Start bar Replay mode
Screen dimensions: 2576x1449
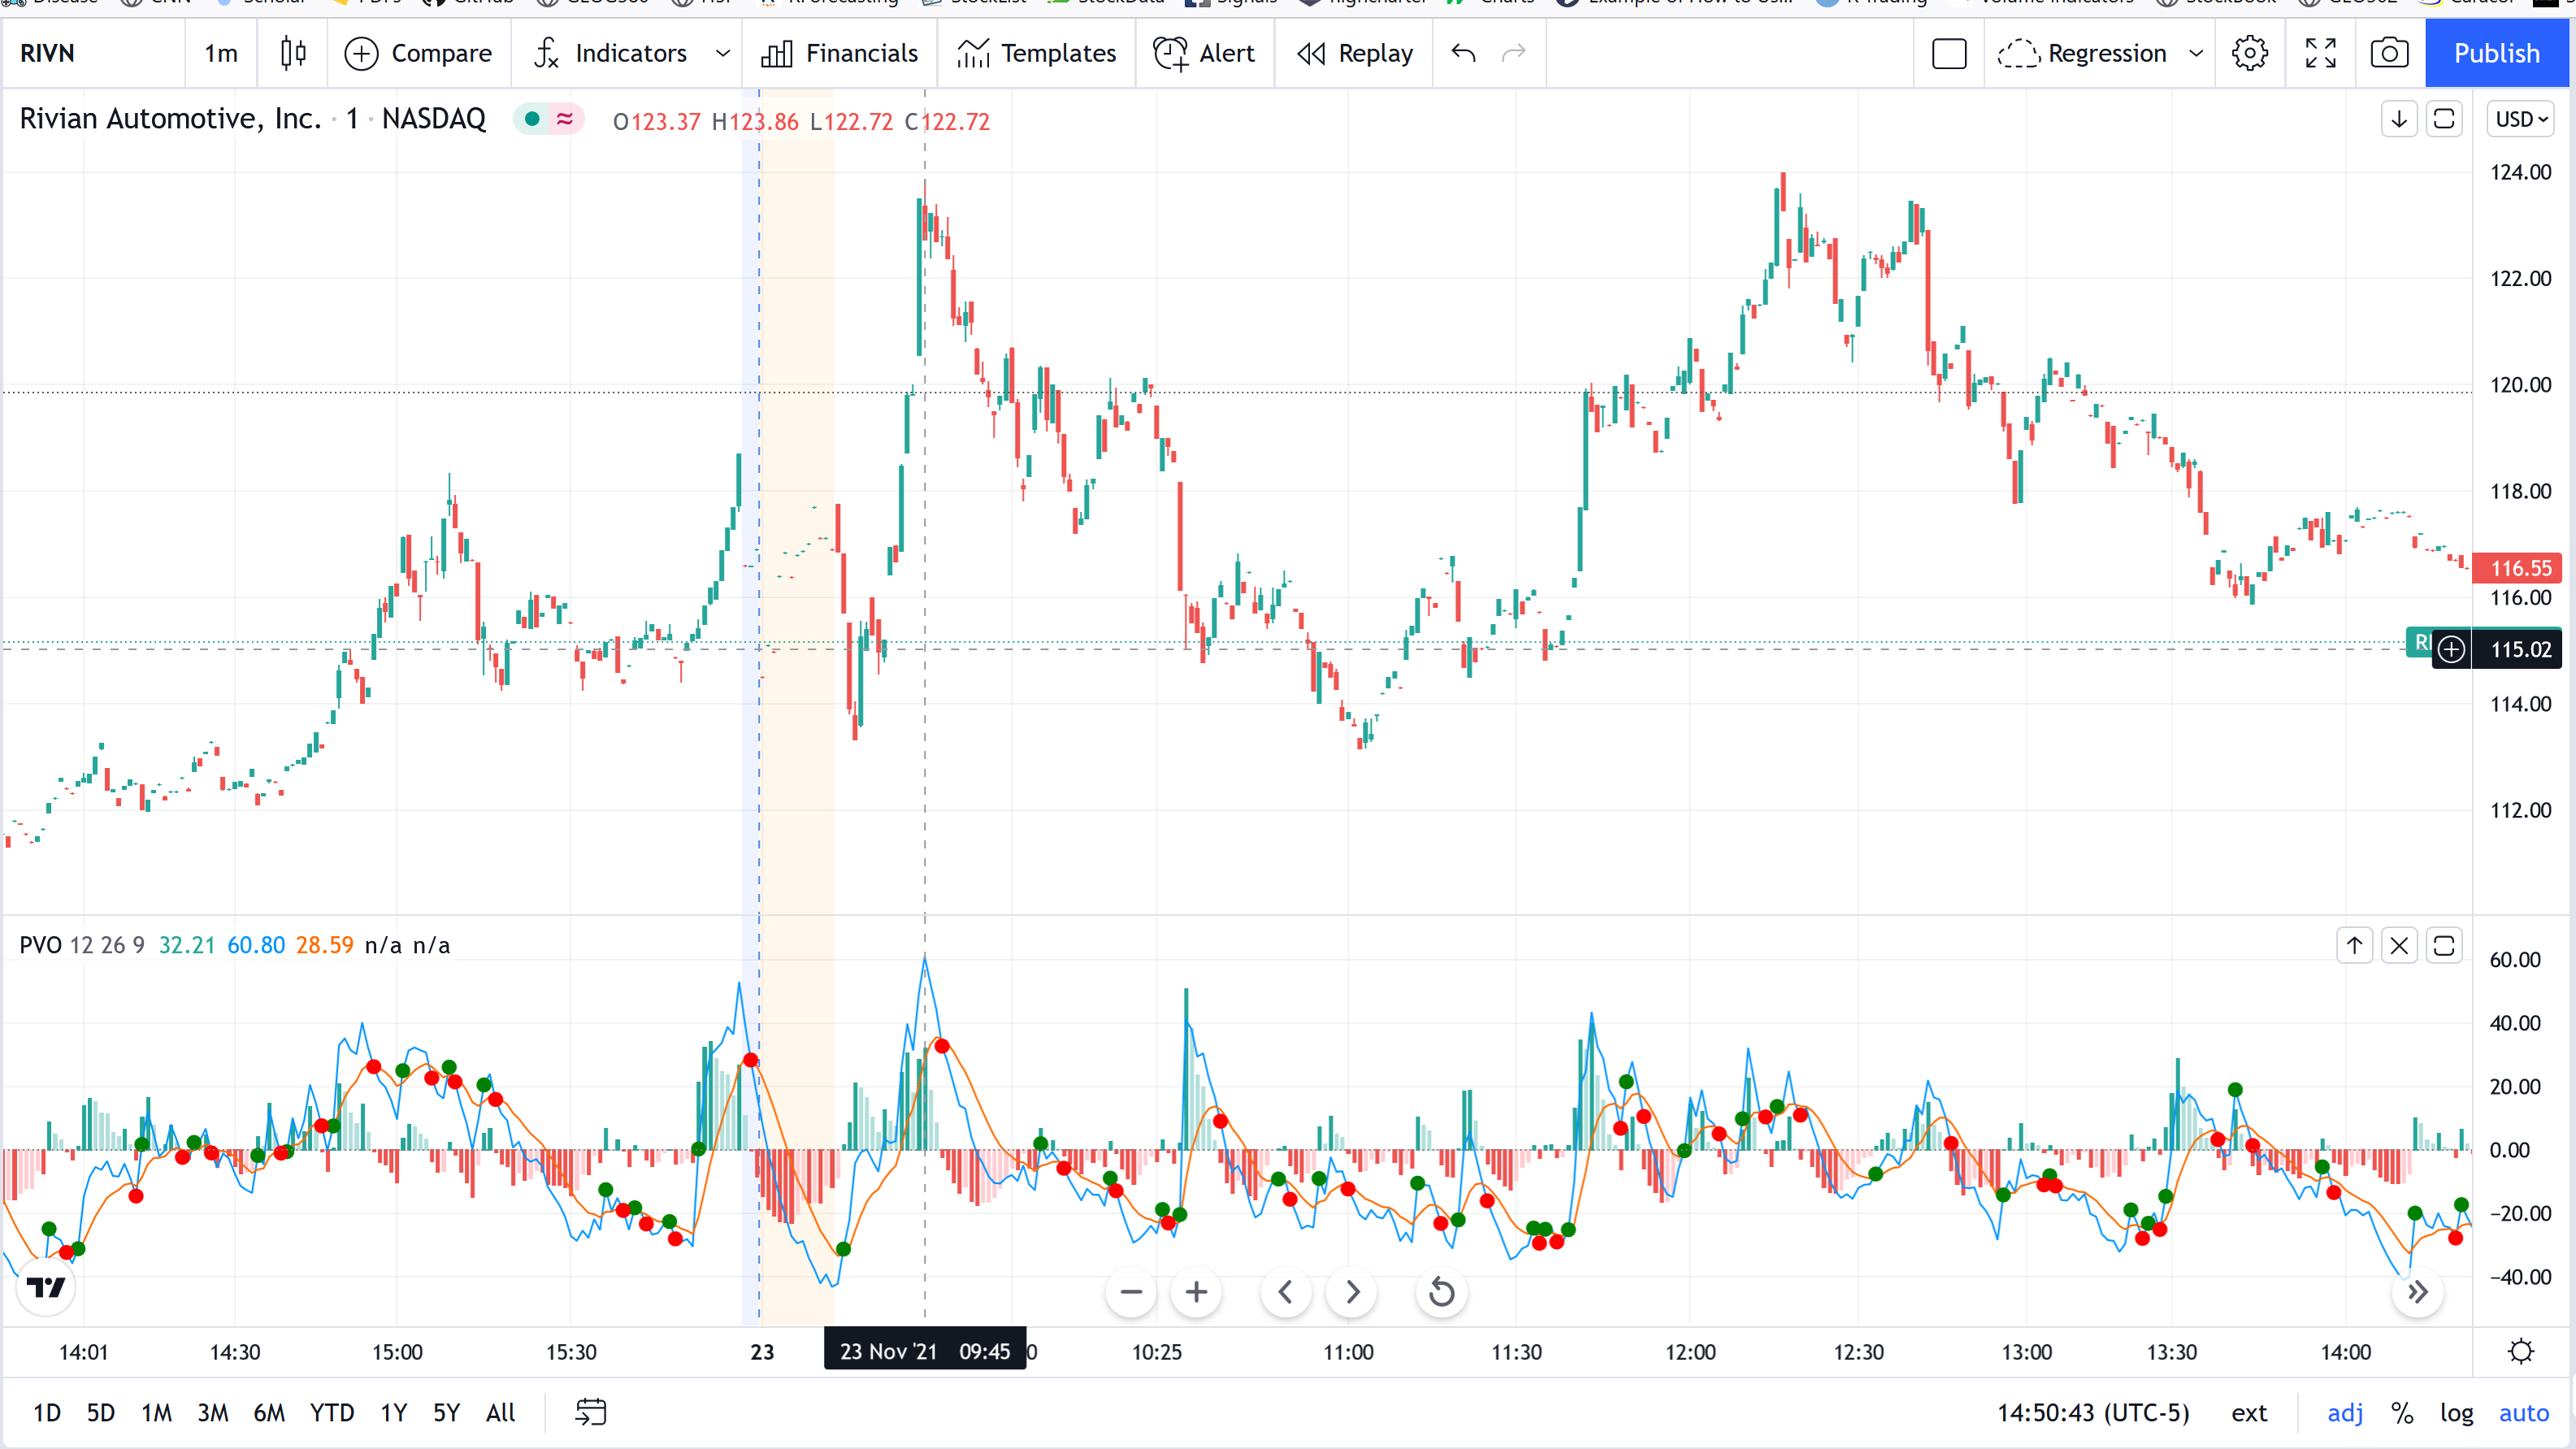tap(1355, 53)
